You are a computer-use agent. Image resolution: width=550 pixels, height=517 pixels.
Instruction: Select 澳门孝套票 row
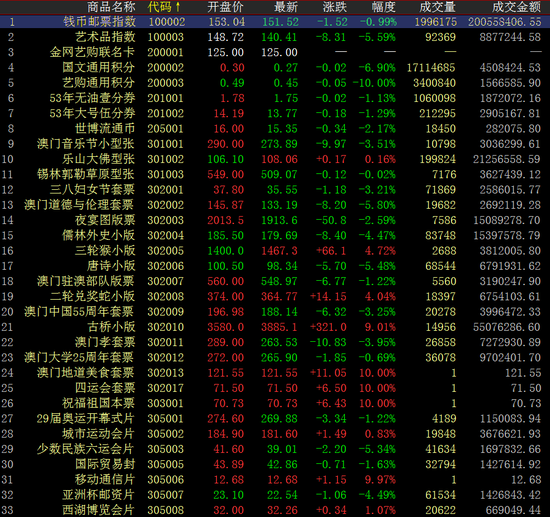pyautogui.click(x=275, y=342)
